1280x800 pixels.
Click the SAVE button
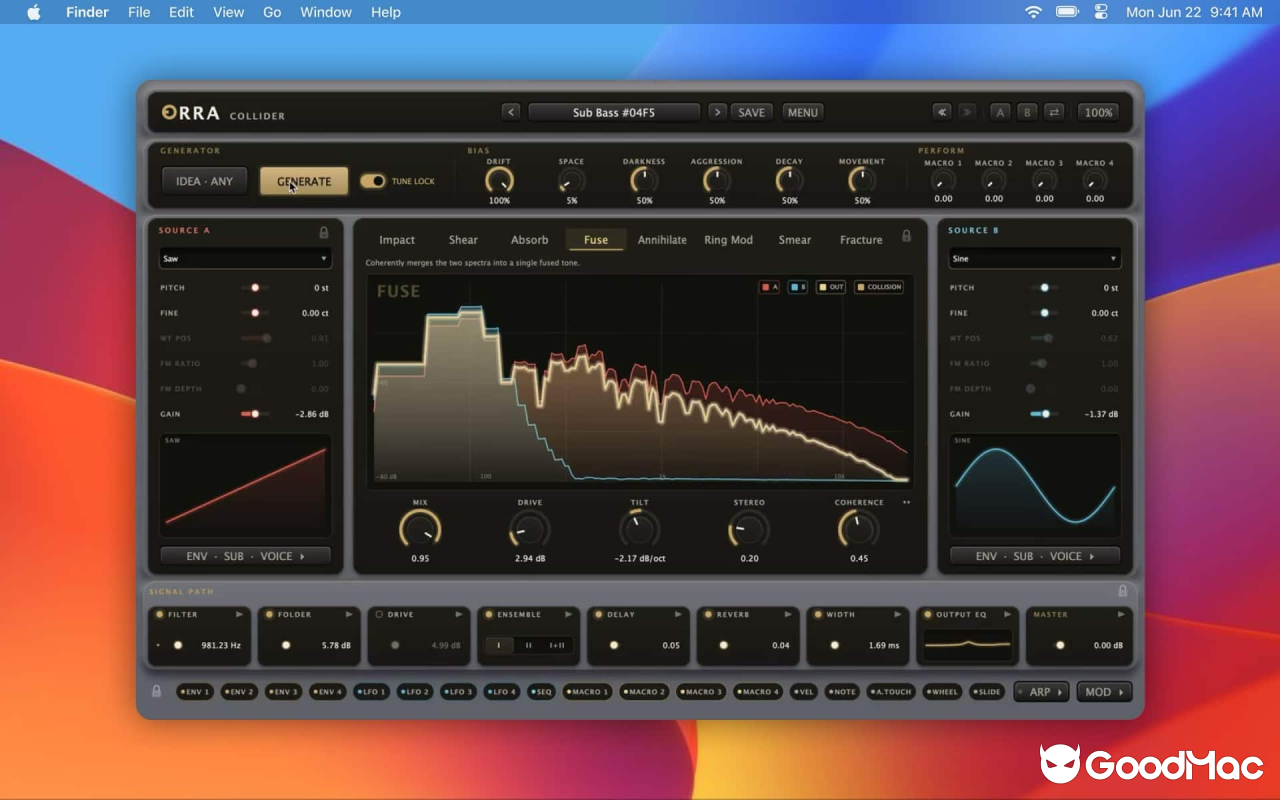pyautogui.click(x=752, y=112)
